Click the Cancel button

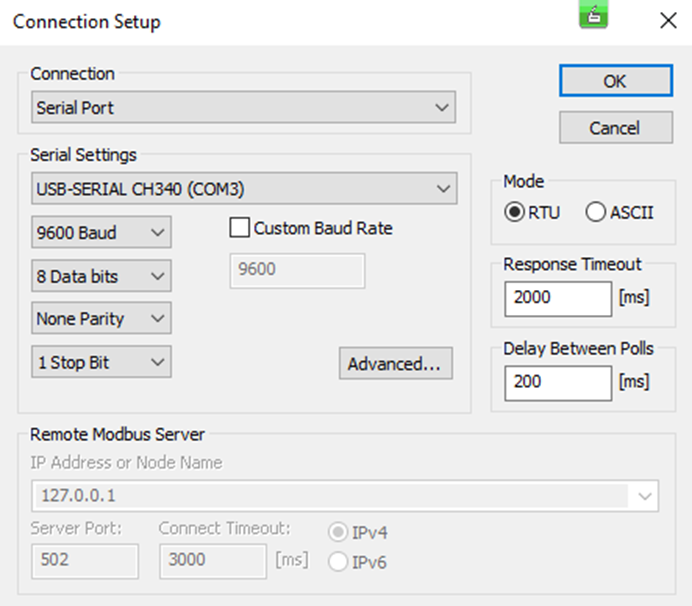pos(614,127)
